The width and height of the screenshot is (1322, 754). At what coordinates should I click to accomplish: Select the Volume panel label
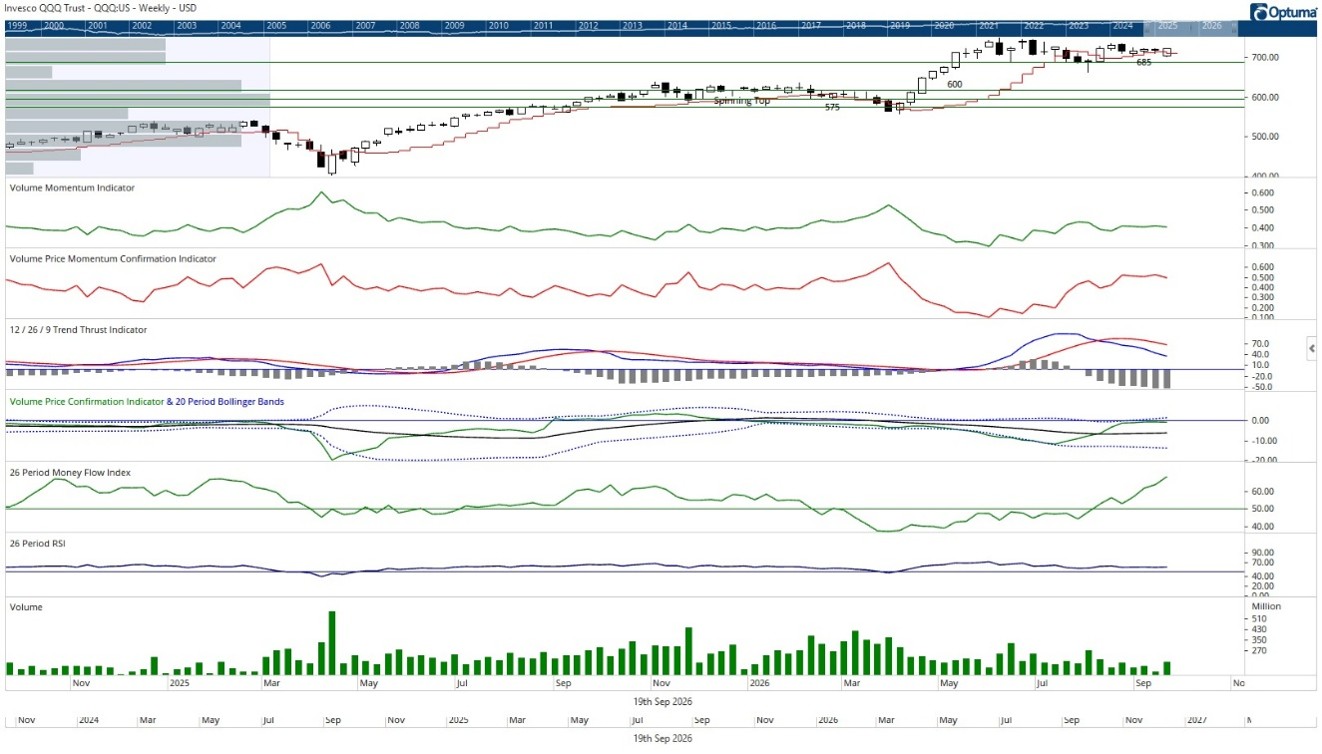click(x=26, y=607)
